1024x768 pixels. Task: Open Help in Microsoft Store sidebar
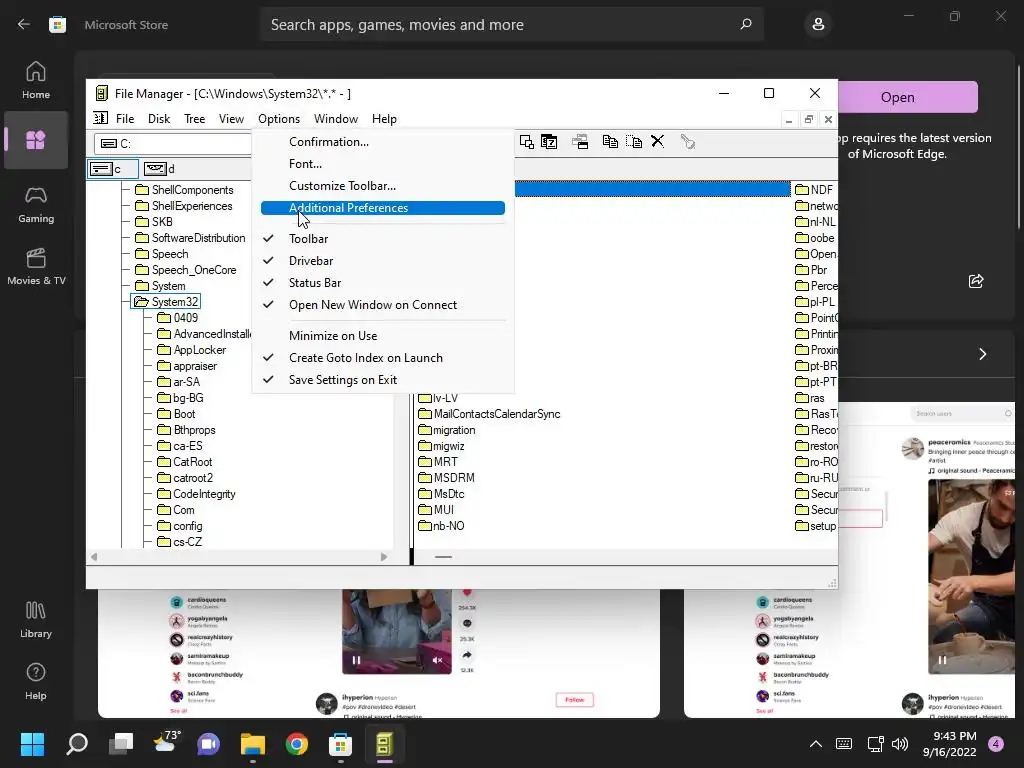(36, 682)
